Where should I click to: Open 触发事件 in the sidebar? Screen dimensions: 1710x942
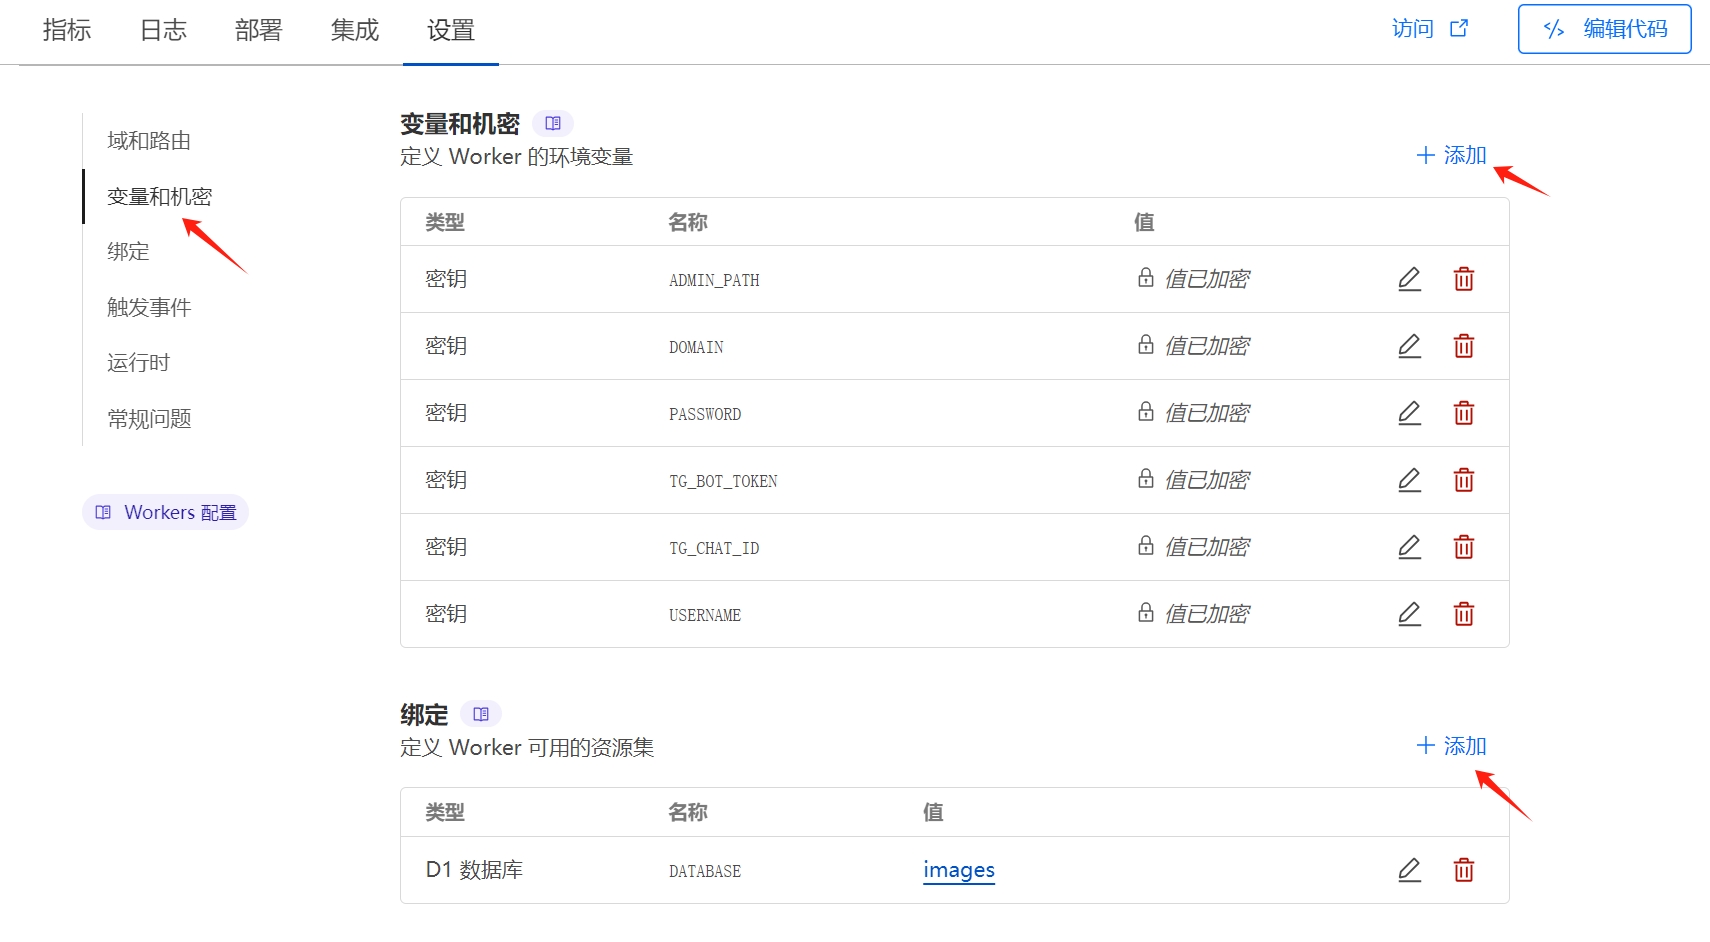149,308
